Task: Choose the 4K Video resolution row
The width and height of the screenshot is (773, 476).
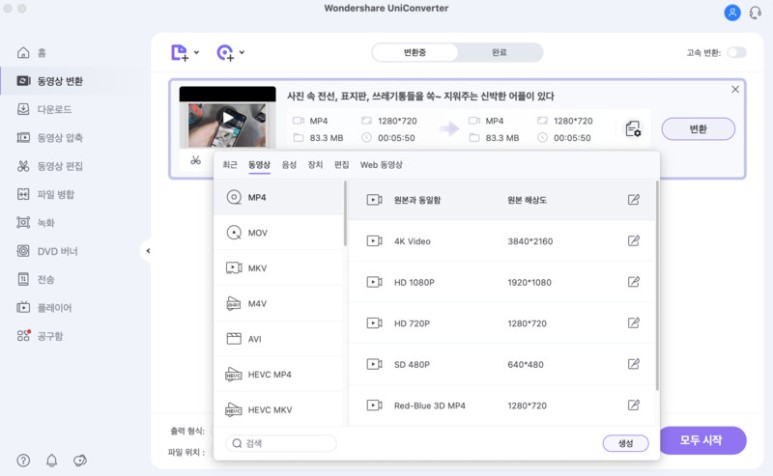Action: tap(502, 241)
